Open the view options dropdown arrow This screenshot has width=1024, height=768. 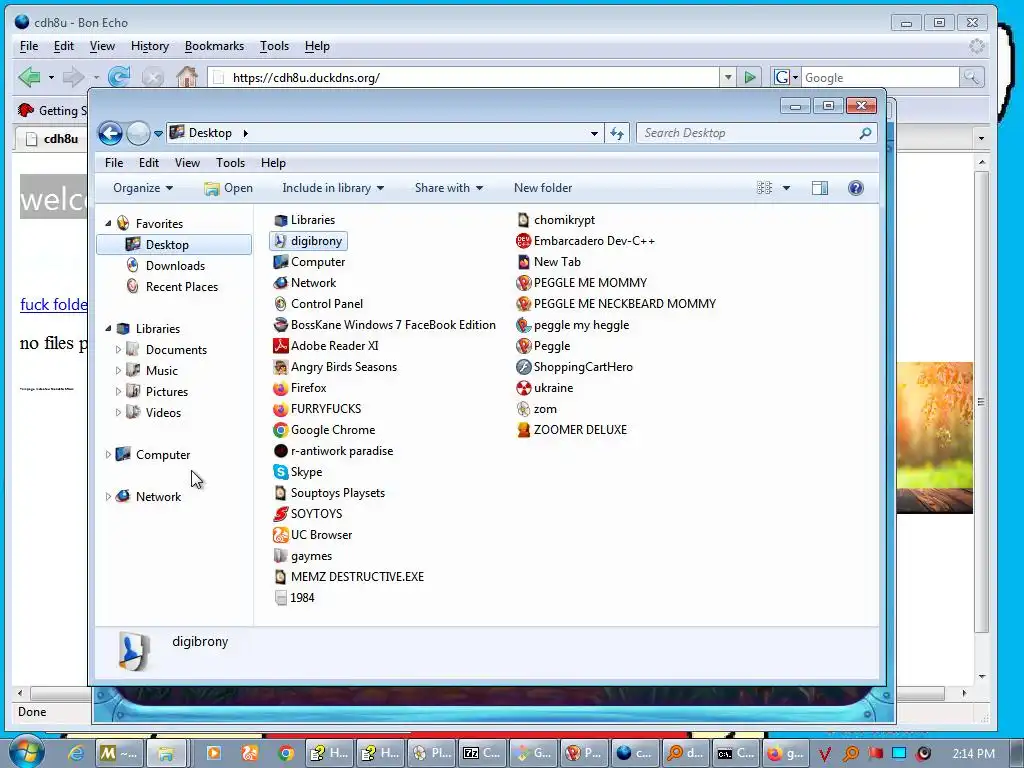786,188
